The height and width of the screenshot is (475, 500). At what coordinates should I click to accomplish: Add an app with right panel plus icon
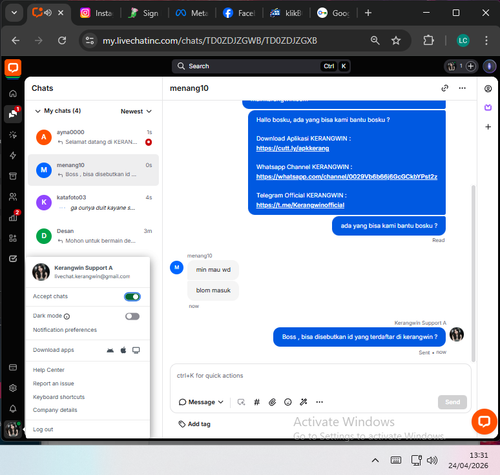(x=488, y=127)
